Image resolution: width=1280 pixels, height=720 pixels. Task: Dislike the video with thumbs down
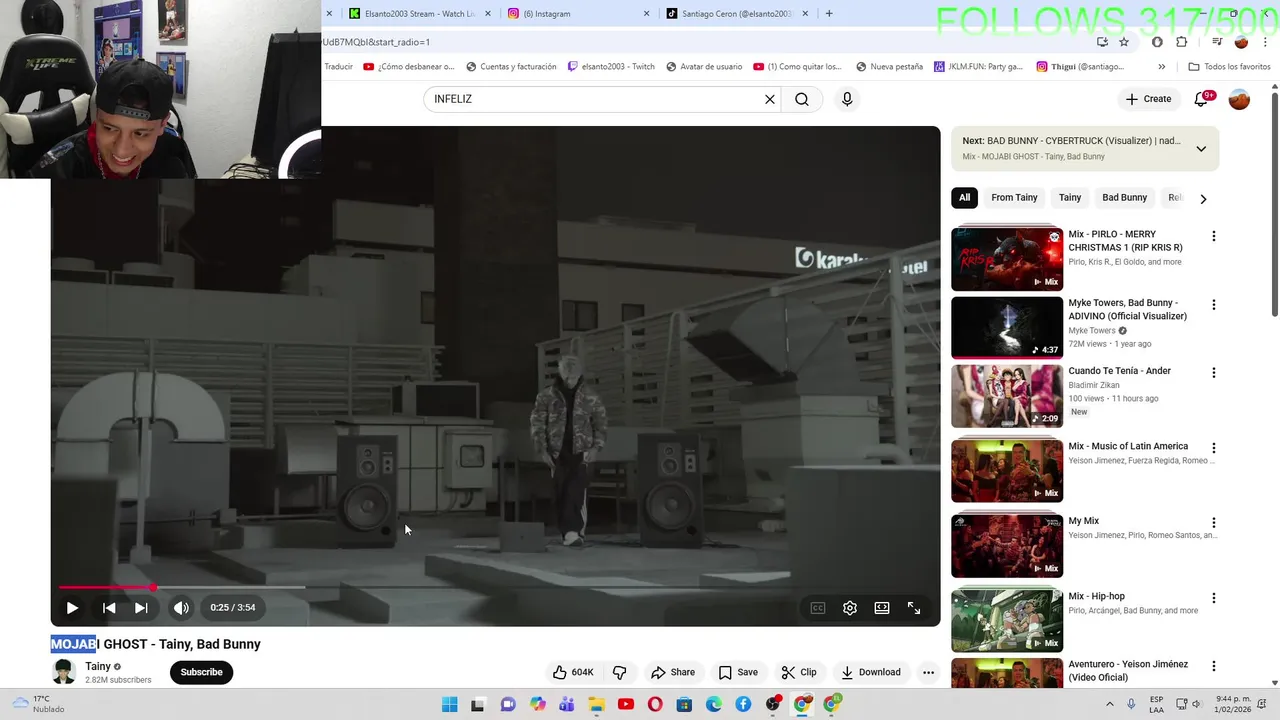pos(619,672)
